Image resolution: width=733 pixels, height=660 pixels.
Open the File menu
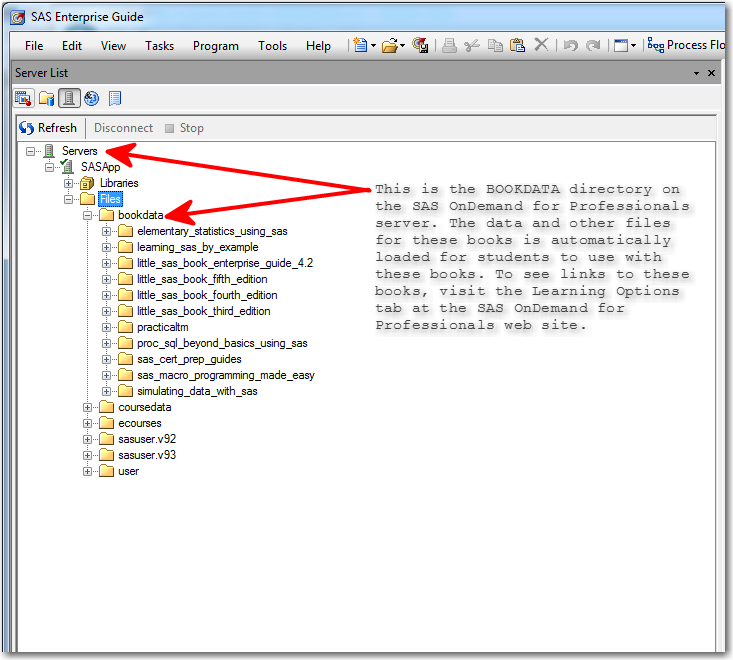34,46
